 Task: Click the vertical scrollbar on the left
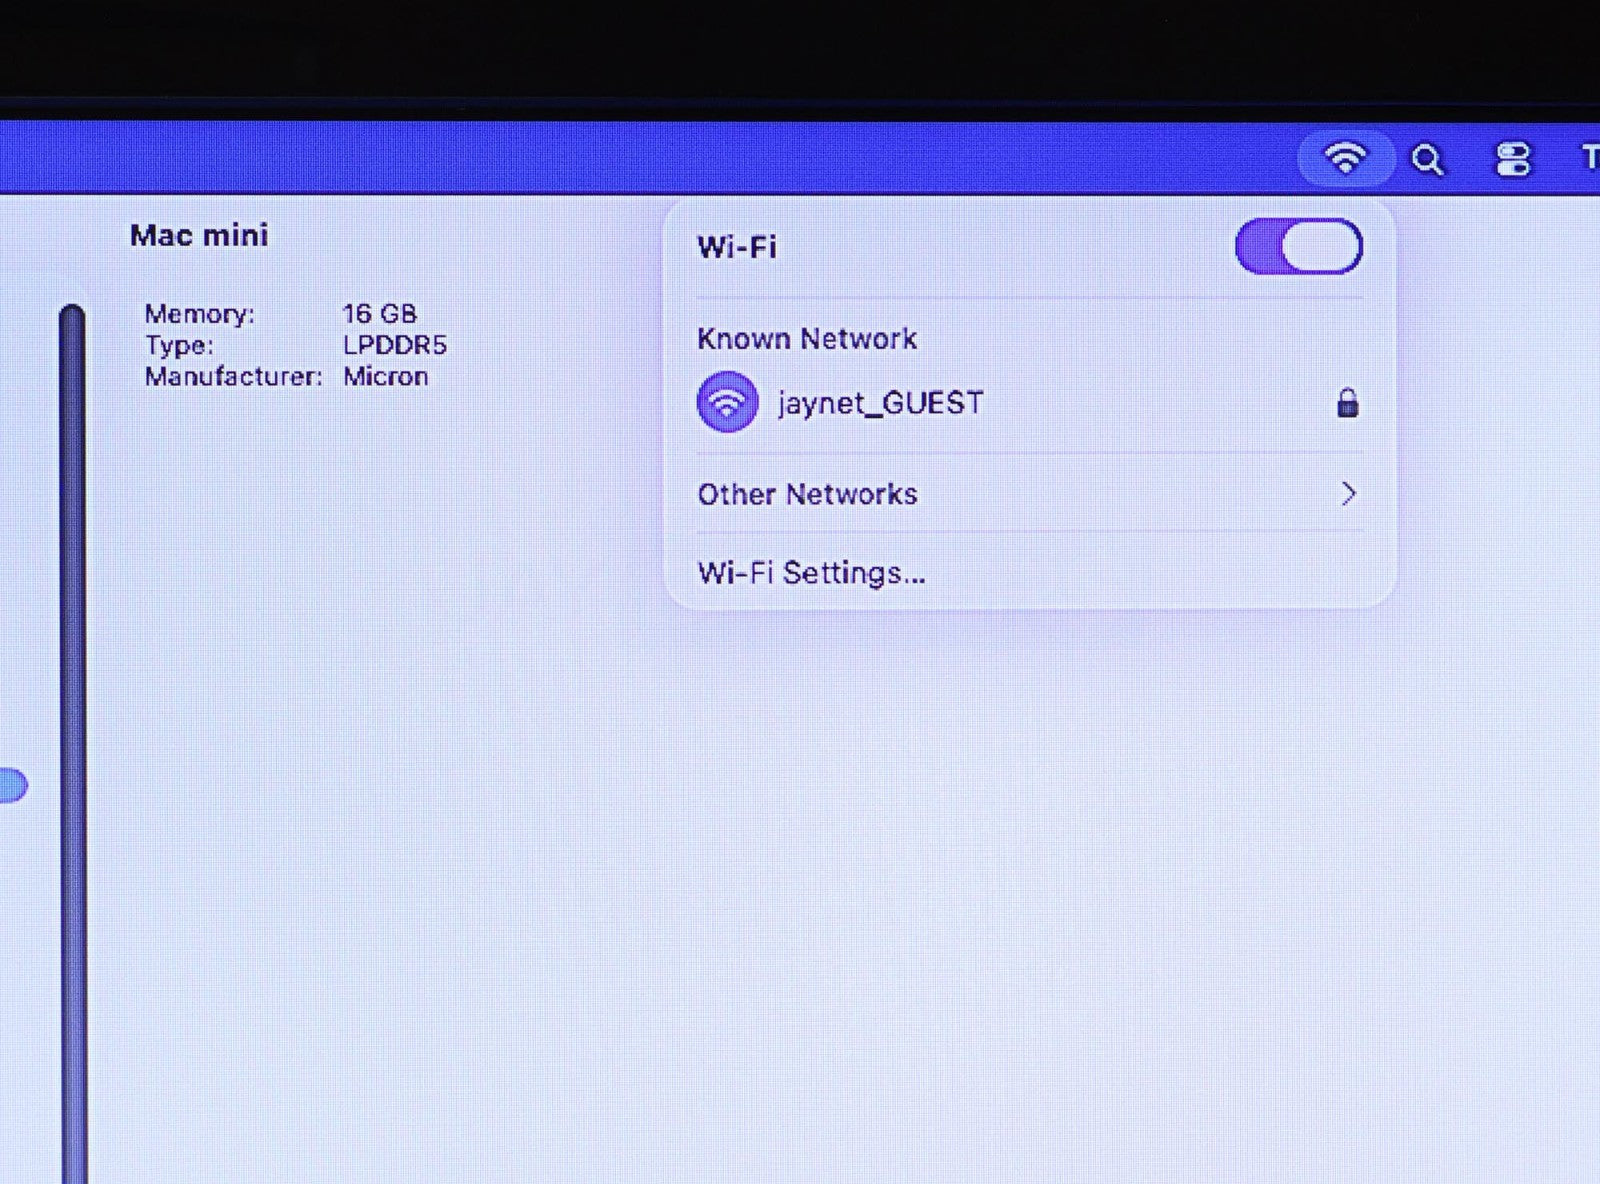click(72, 700)
